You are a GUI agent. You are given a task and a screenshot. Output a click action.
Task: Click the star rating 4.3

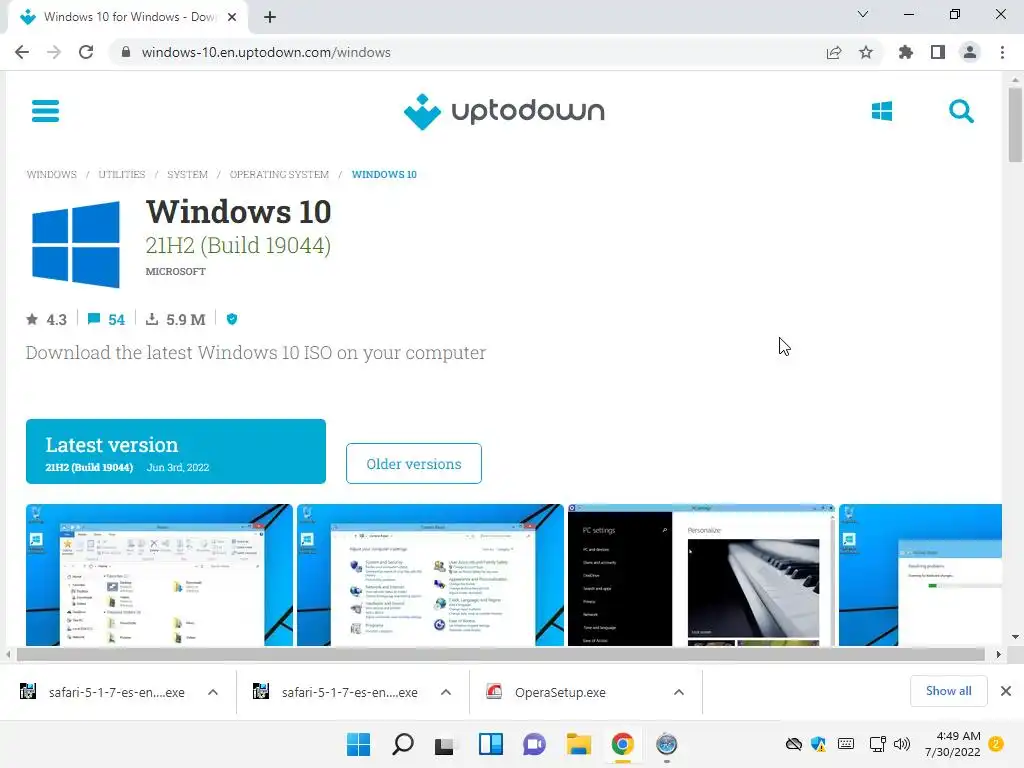coord(46,319)
